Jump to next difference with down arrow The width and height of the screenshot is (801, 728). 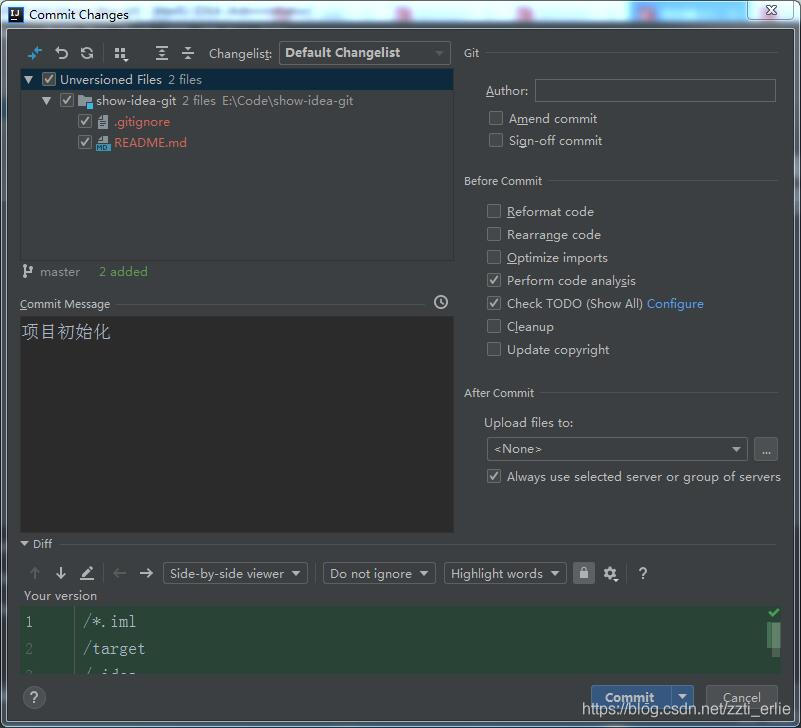[61, 573]
